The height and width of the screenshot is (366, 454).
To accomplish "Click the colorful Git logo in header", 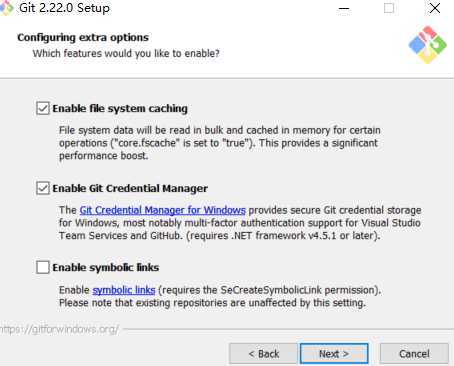I will pos(428,45).
